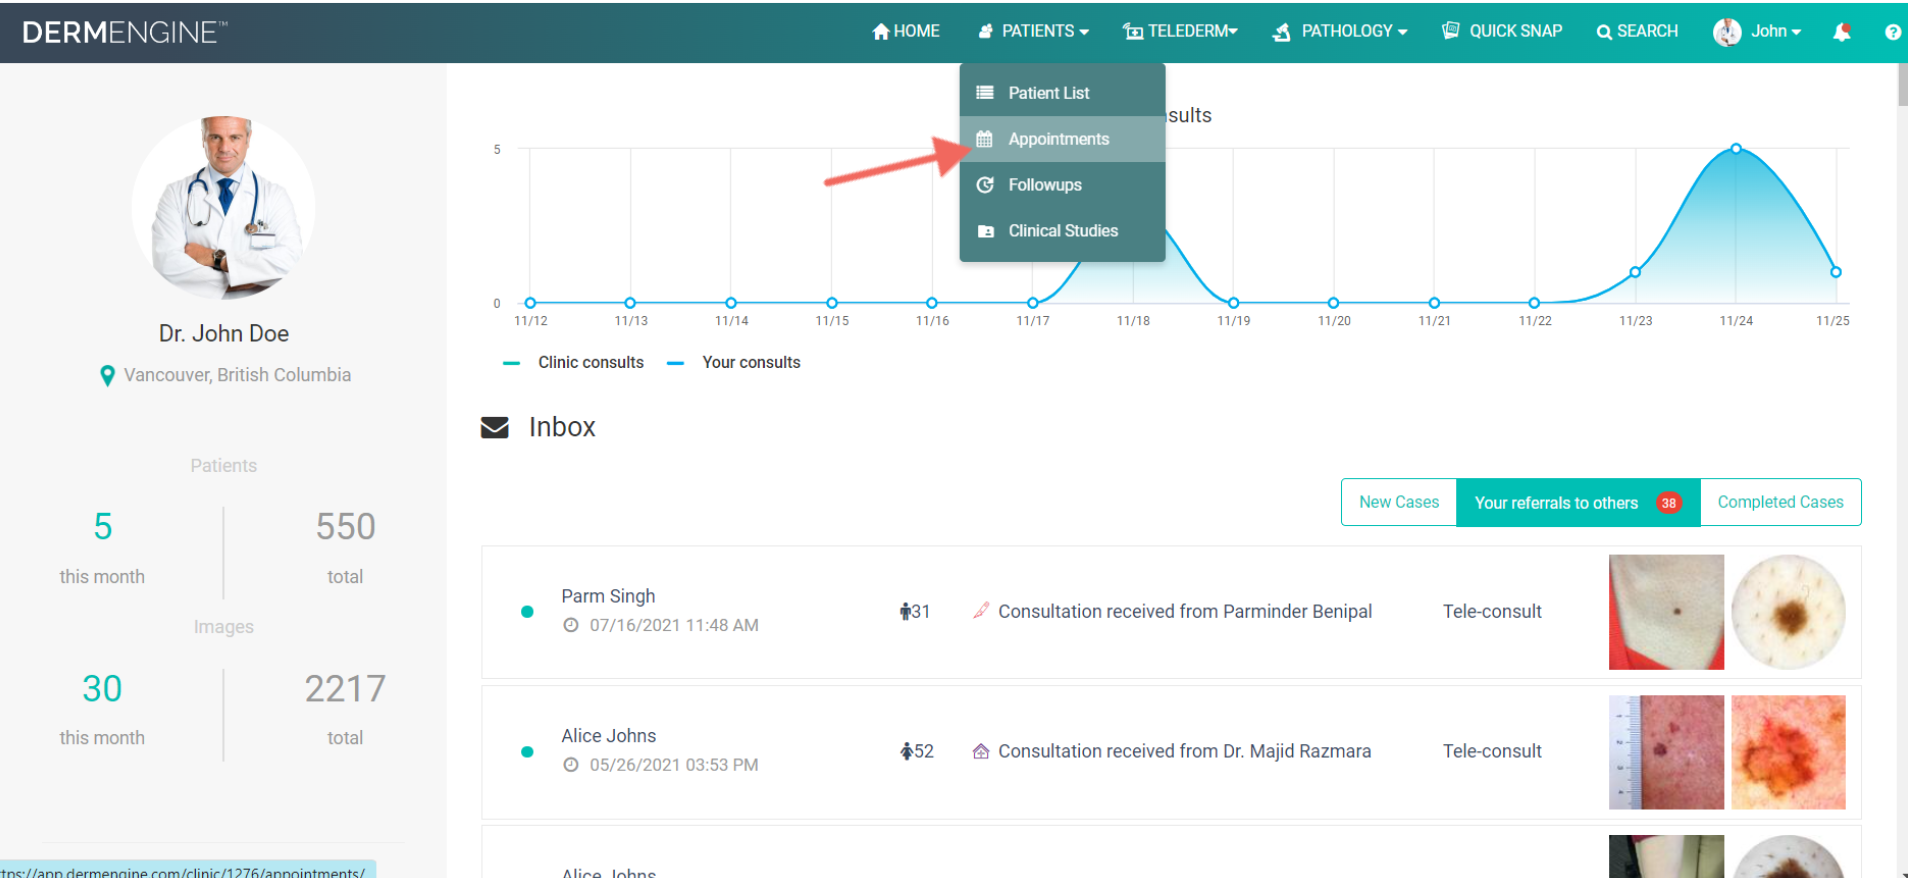Click the Search magnifier icon
Screen dimensions: 1908x878
(x=1604, y=32)
